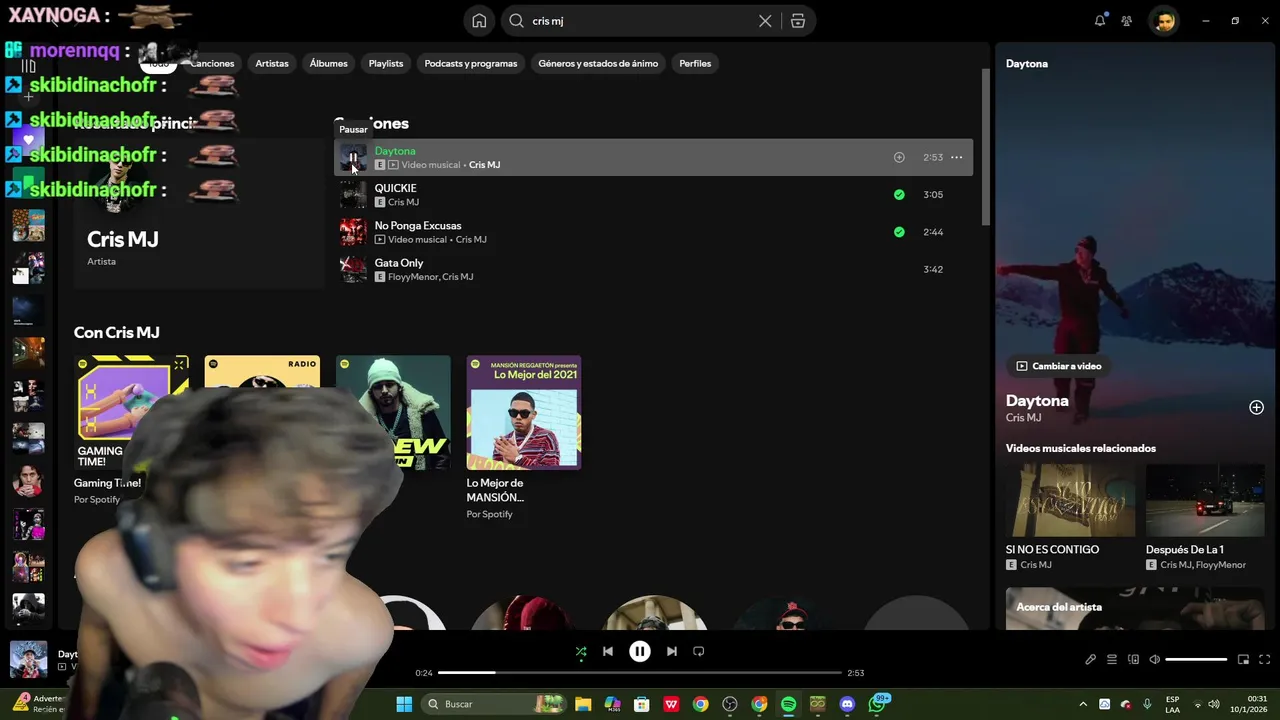Open Lo Mejor de MANSIÓN playlist card
Viewport: 1280px width, 720px height.
point(523,437)
